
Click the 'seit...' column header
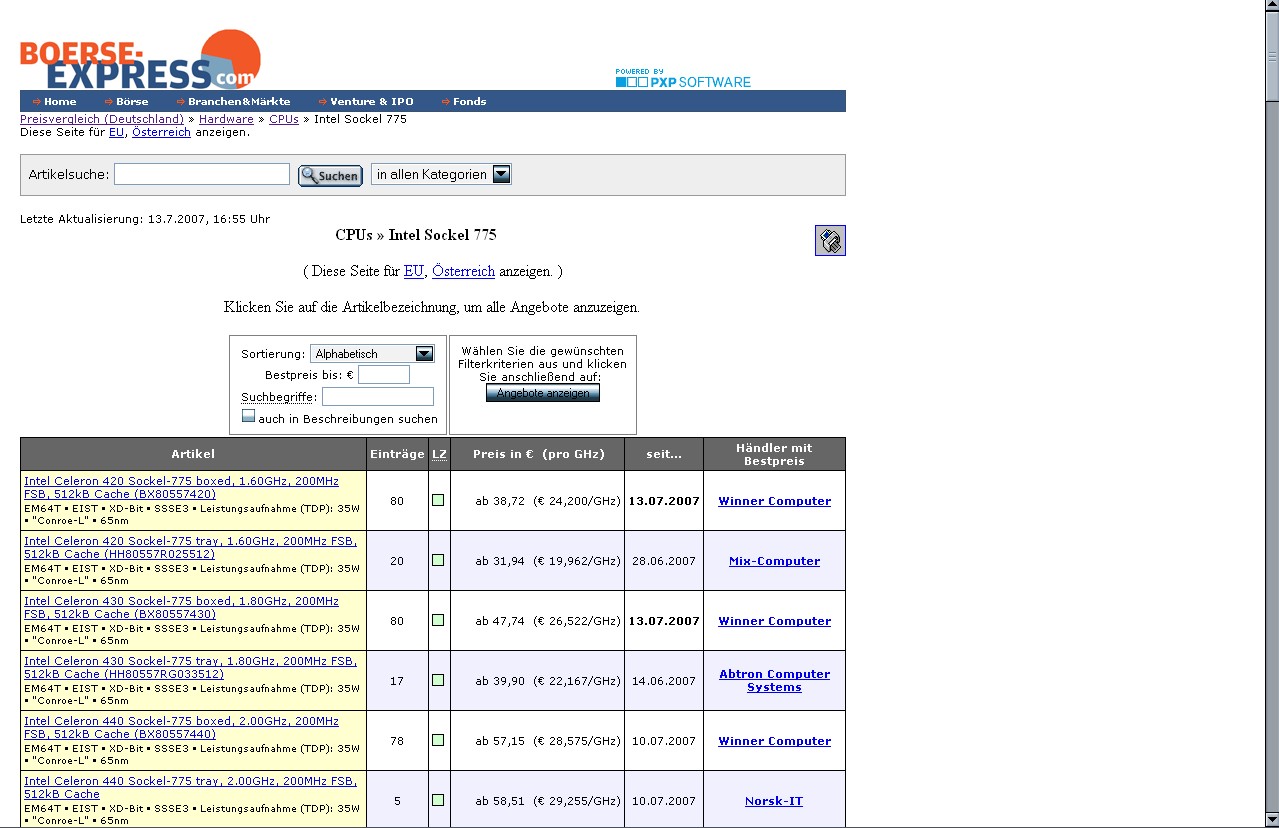click(x=664, y=454)
